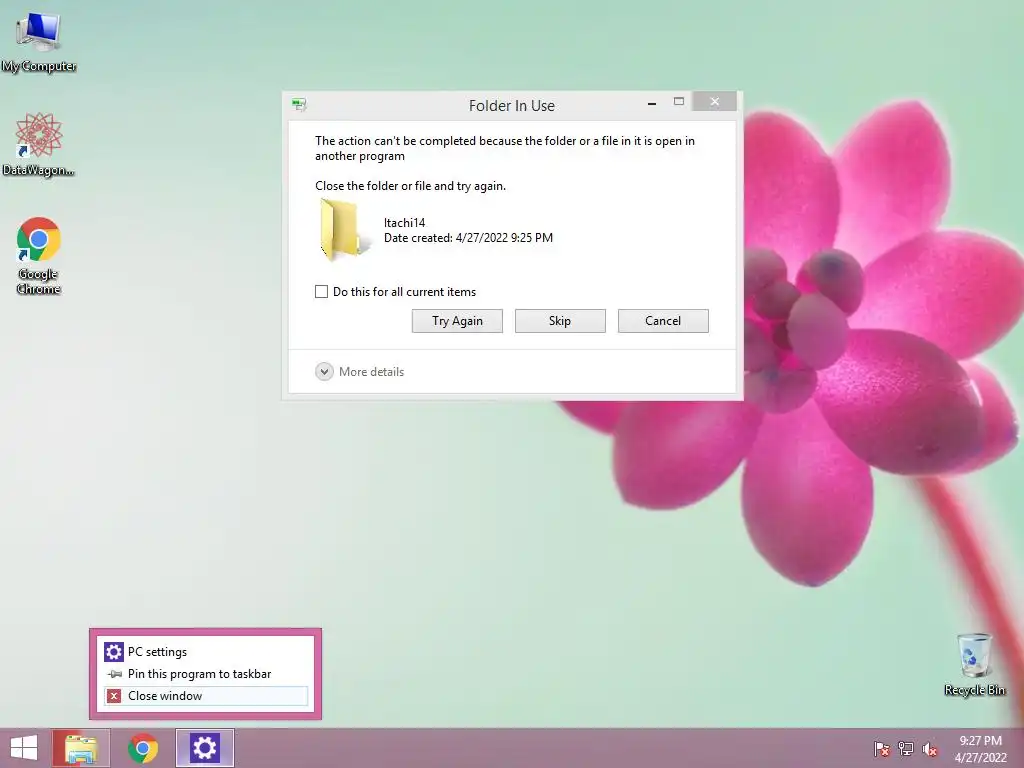Choose PC settings in jump list
The height and width of the screenshot is (768, 1024).
206,652
